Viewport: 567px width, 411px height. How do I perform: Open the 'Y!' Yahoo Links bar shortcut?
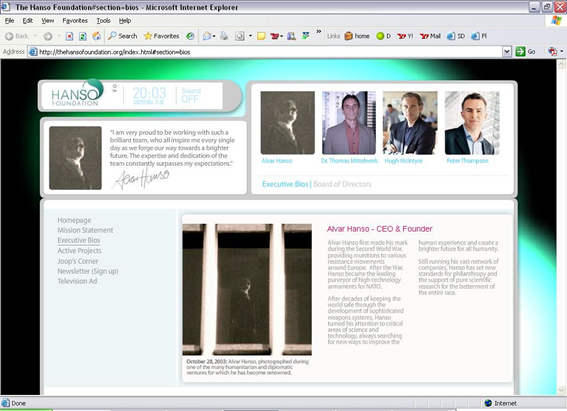pos(405,36)
